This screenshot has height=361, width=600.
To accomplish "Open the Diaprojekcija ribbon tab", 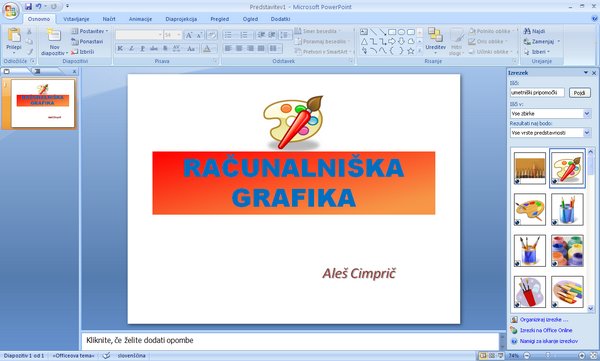I will pyautogui.click(x=181, y=19).
